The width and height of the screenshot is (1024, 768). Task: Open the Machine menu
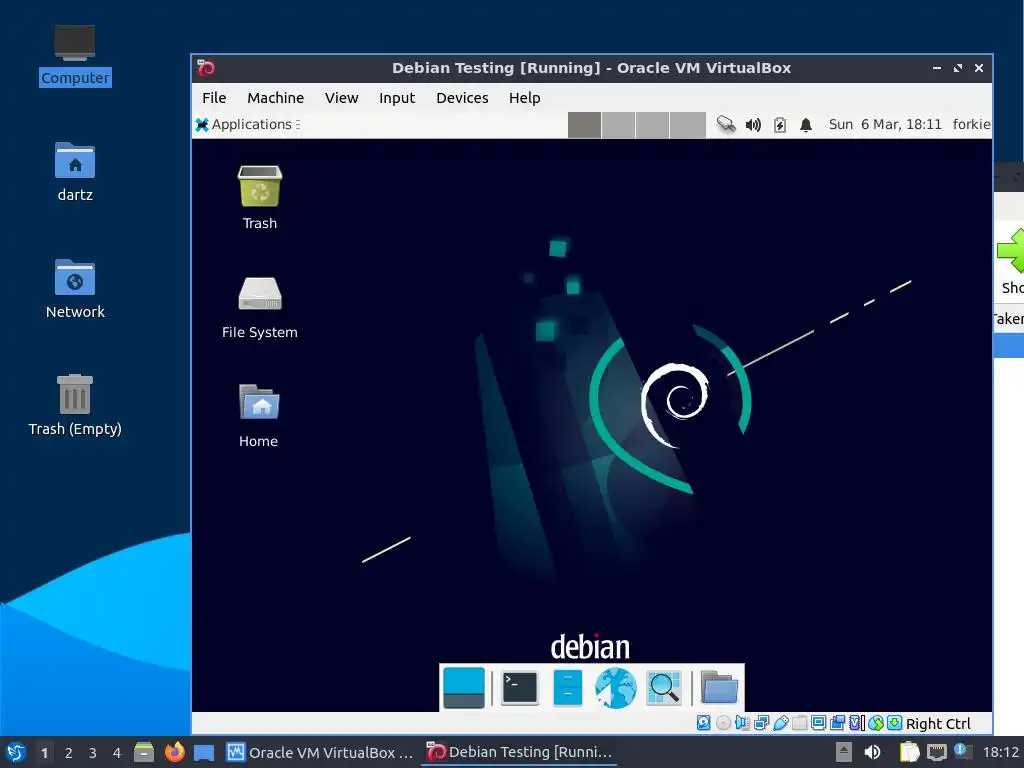click(275, 98)
